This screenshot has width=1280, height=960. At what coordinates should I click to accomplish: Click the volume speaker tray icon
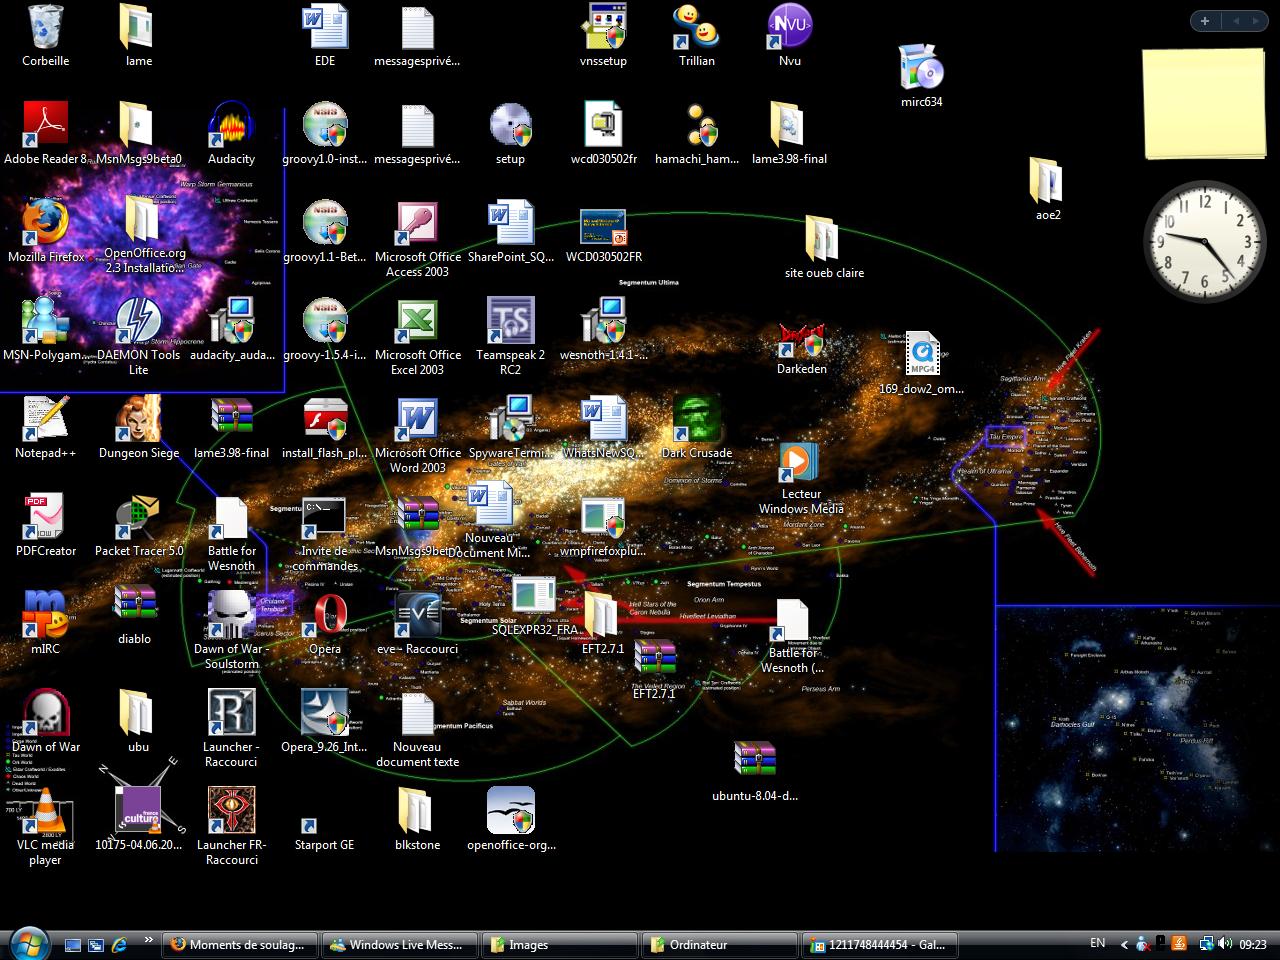1225,943
